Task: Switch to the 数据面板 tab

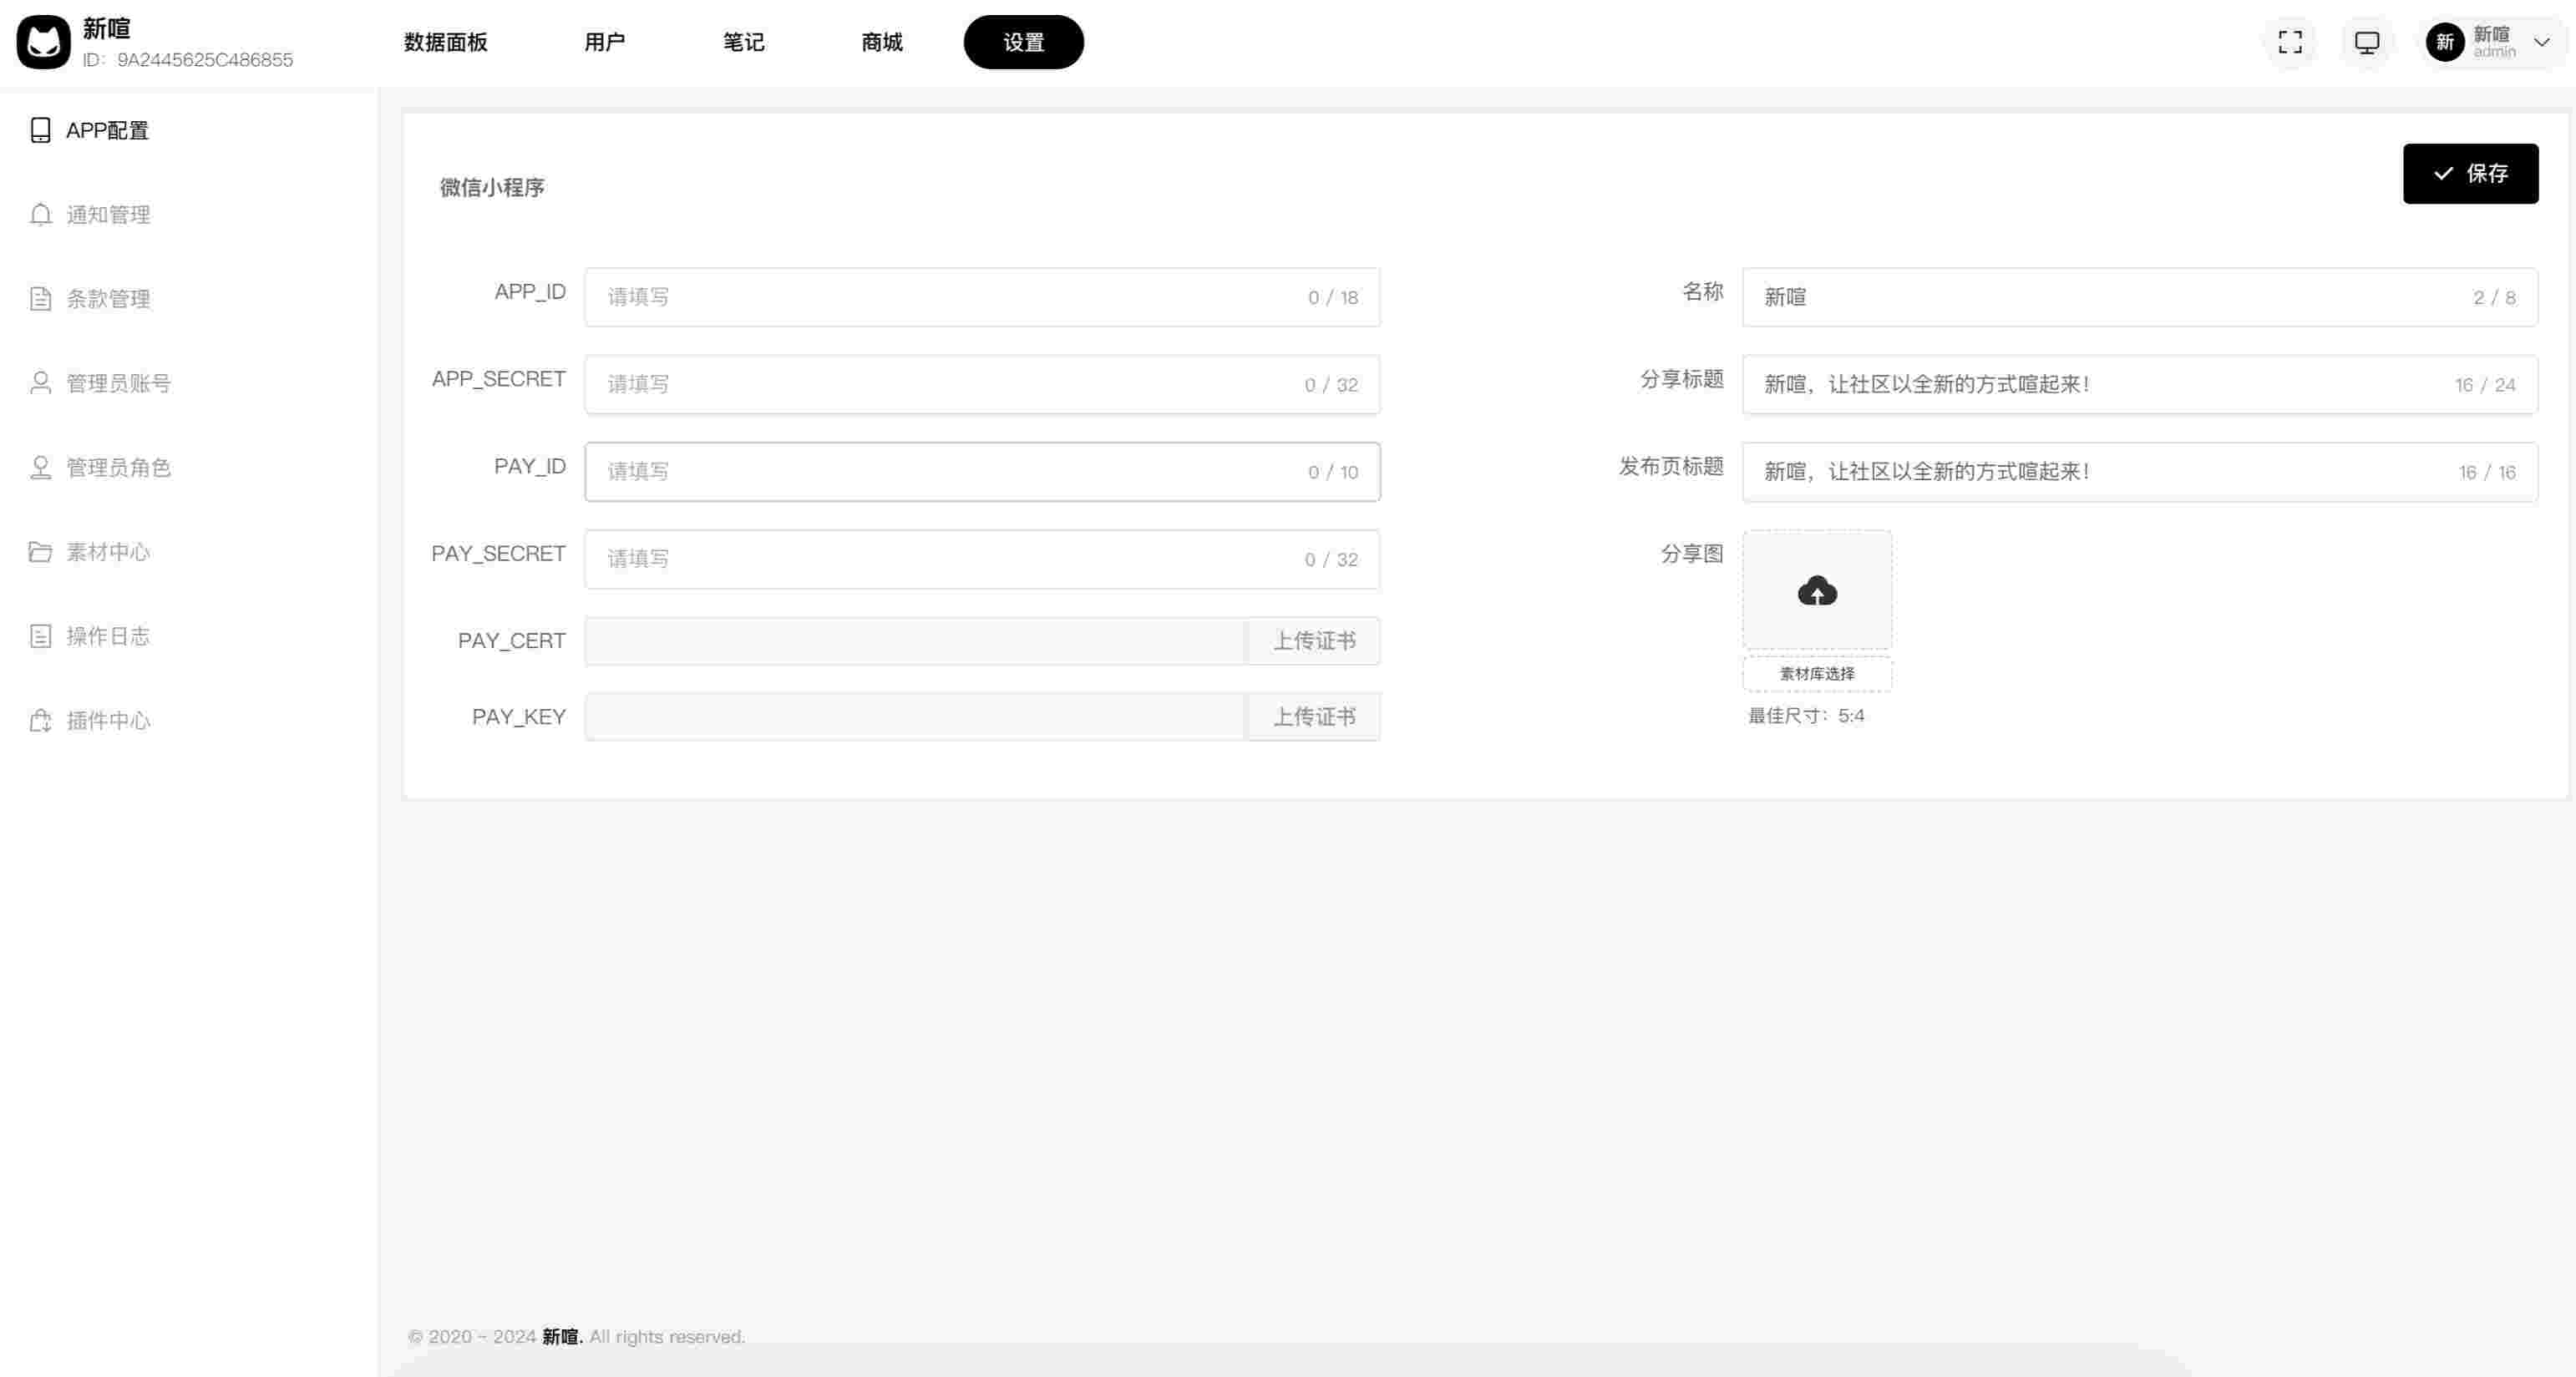Action: click(x=445, y=42)
